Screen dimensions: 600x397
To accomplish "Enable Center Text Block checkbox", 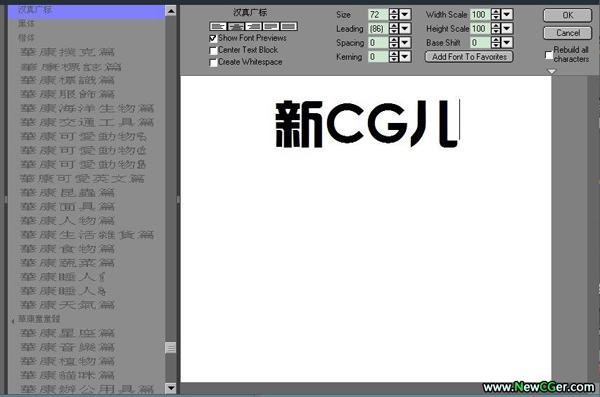I will [x=213, y=51].
